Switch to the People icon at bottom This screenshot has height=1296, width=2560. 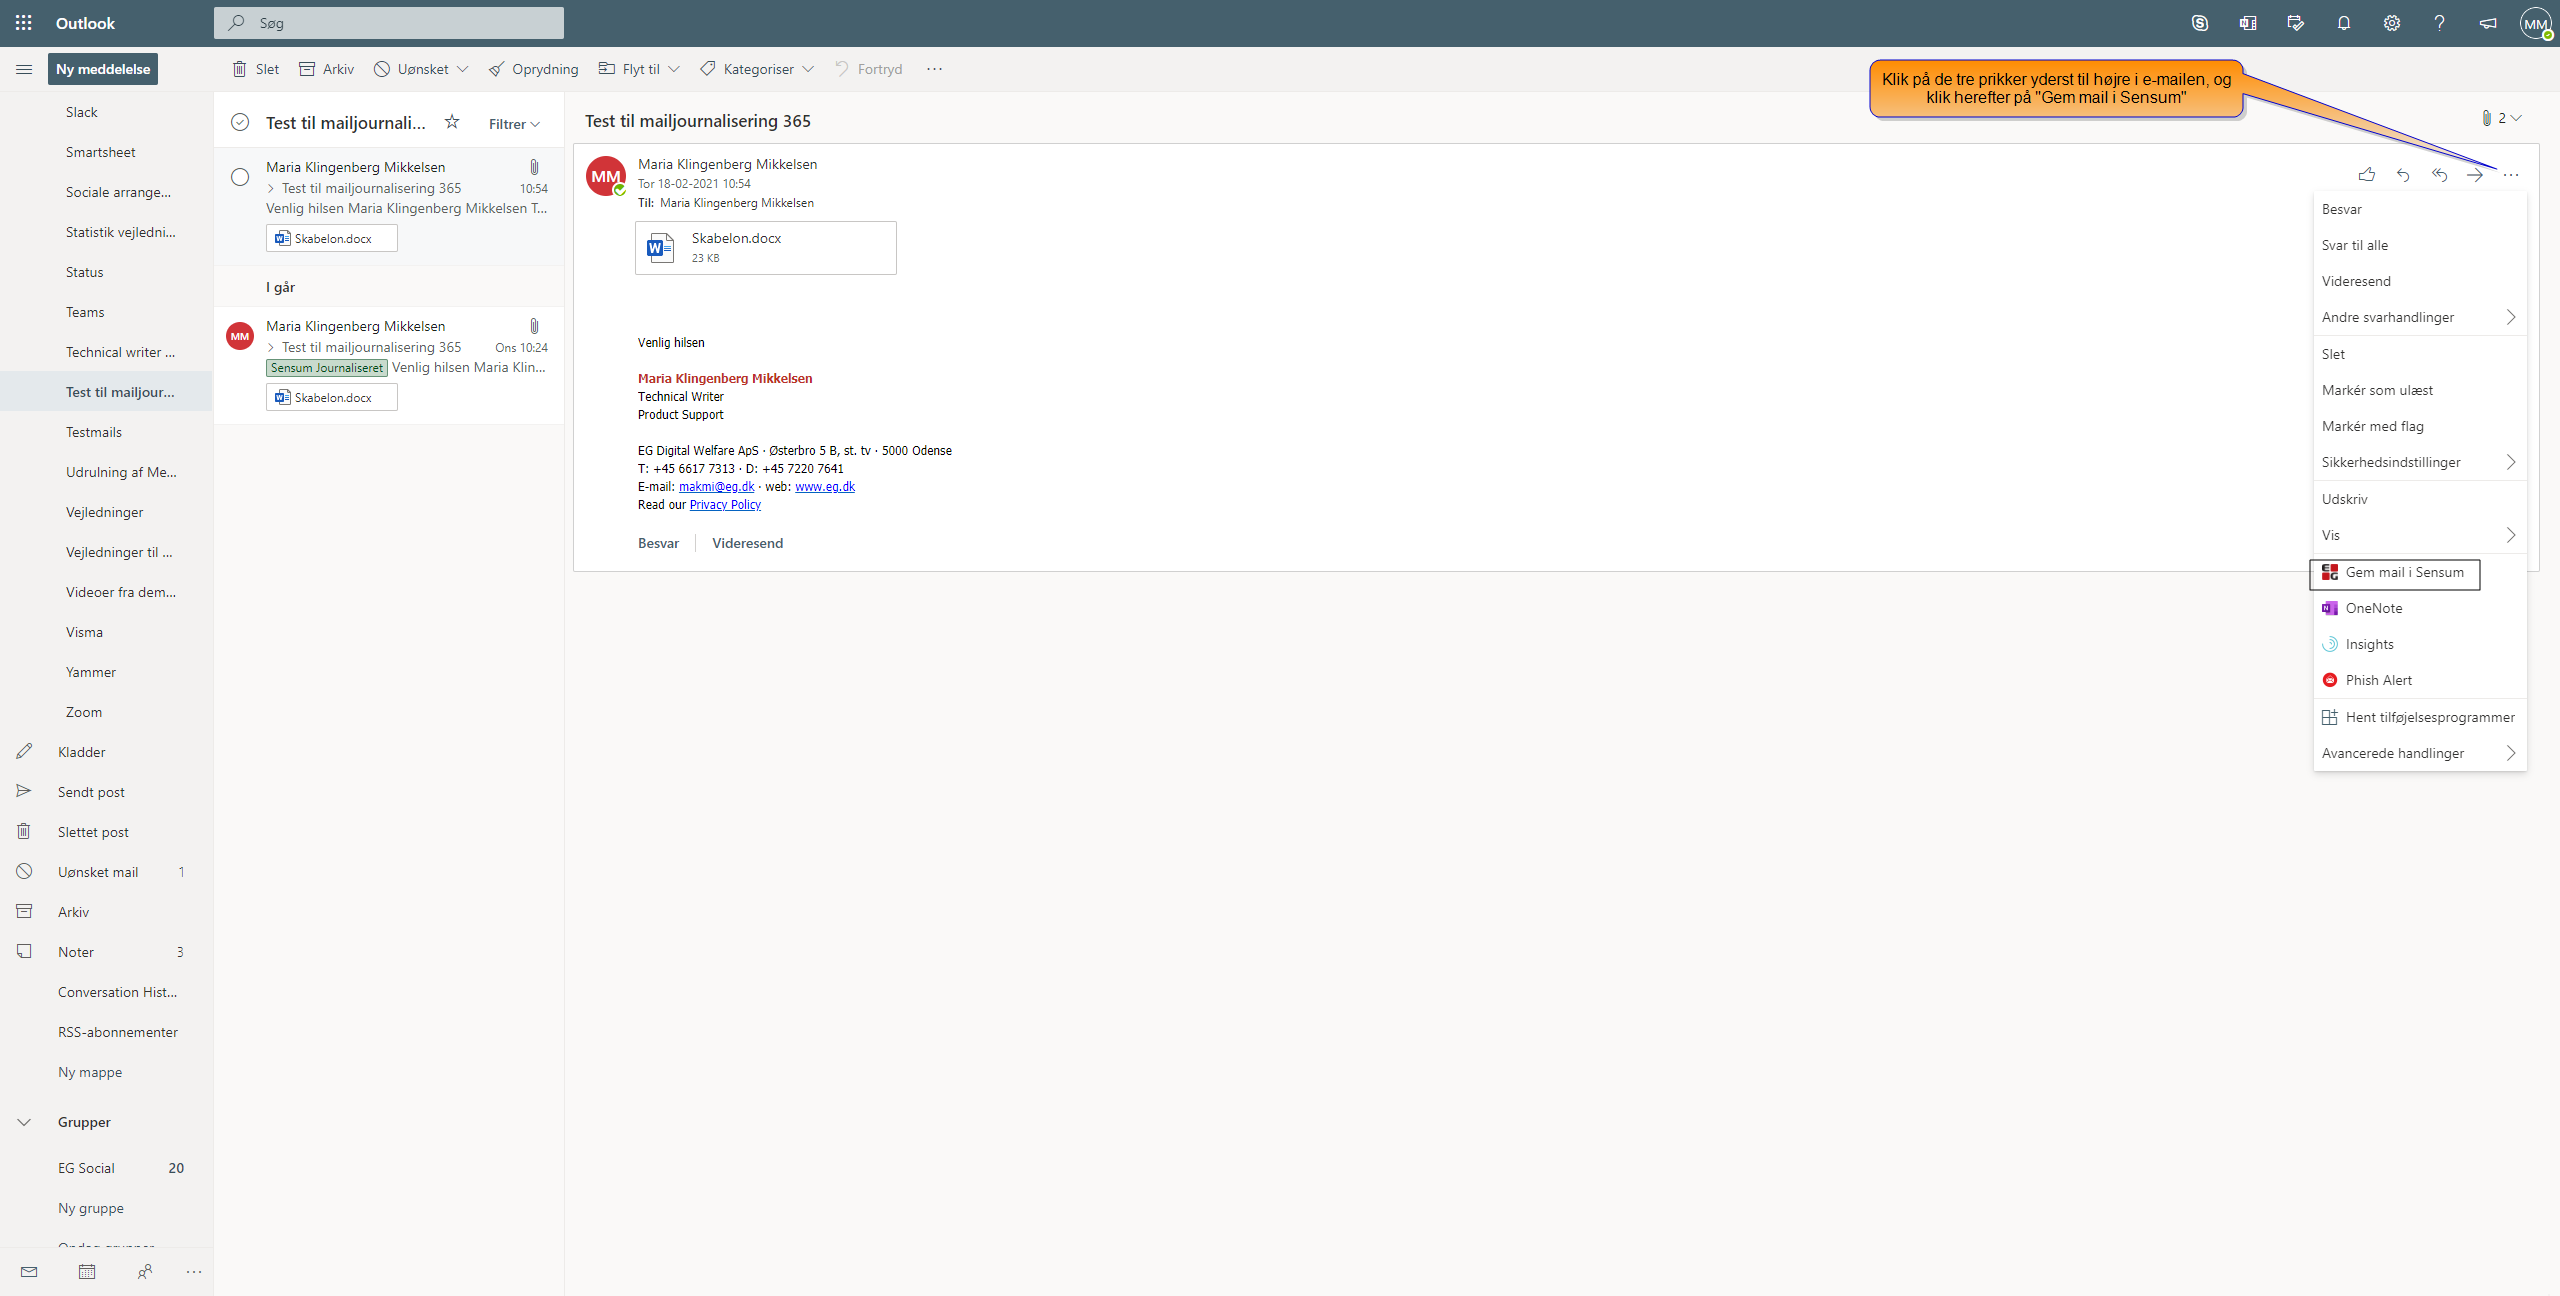point(145,1271)
